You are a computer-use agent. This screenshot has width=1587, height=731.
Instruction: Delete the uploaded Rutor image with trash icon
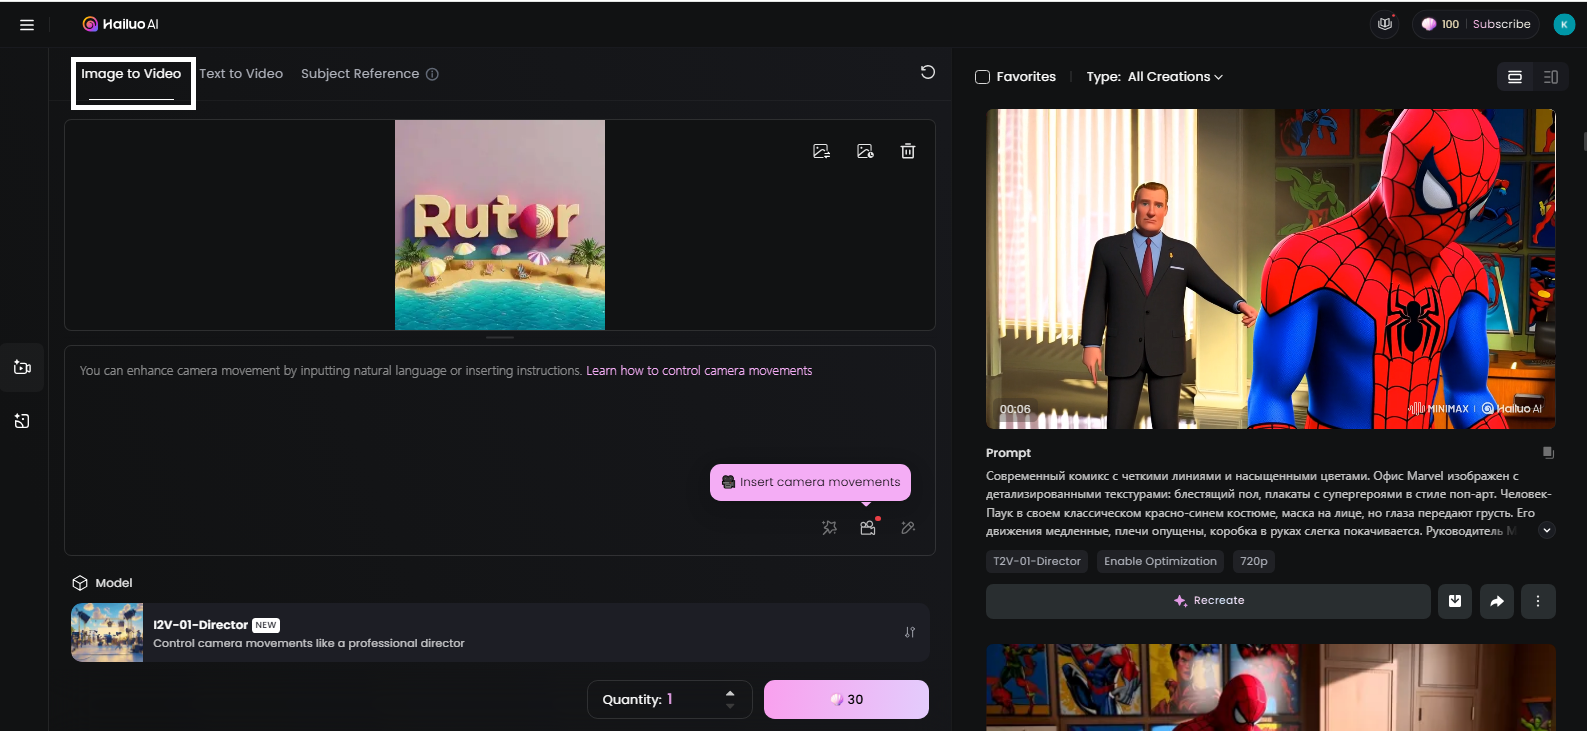tap(907, 151)
